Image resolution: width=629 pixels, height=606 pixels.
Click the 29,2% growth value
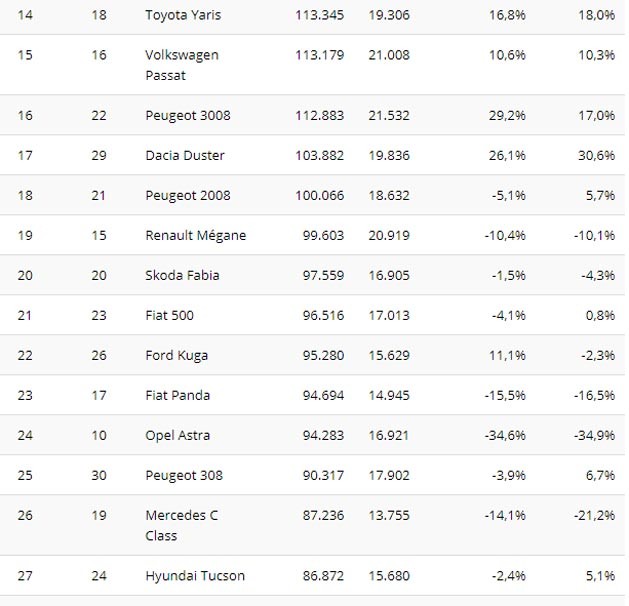(x=507, y=115)
